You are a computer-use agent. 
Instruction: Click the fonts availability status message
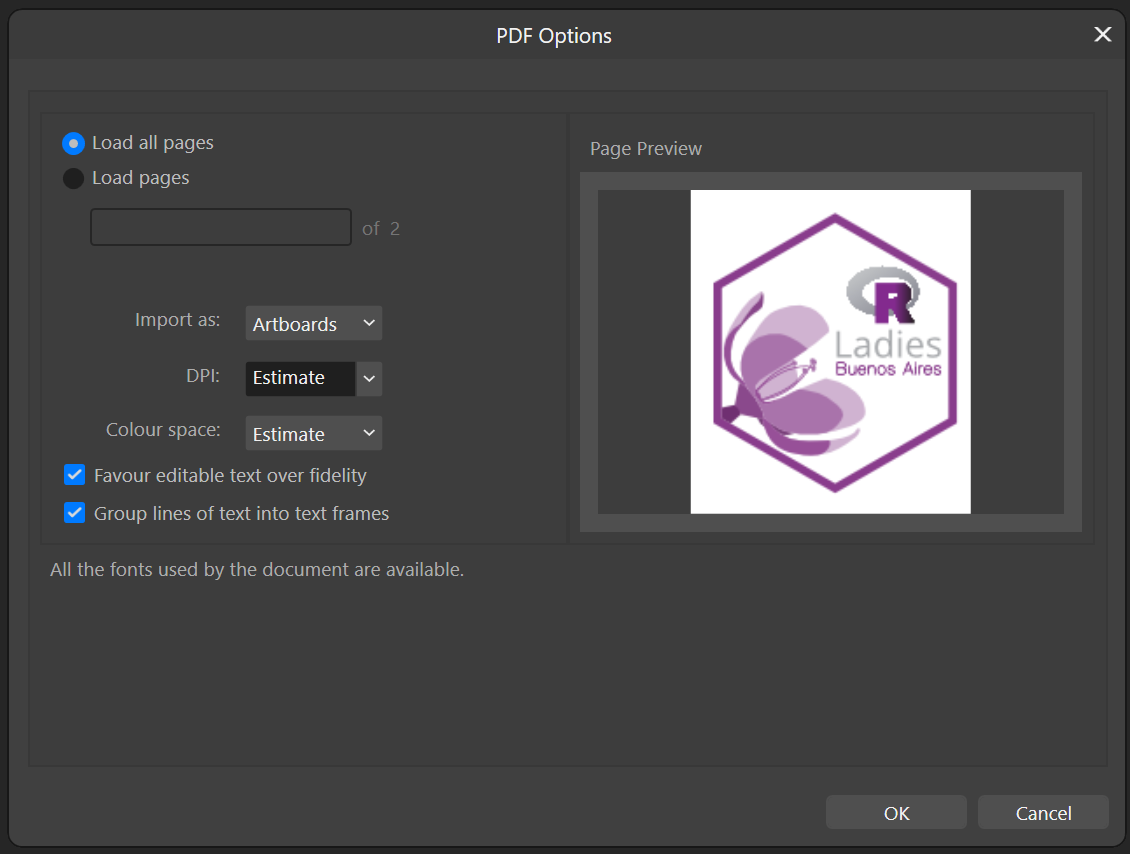pyautogui.click(x=257, y=569)
